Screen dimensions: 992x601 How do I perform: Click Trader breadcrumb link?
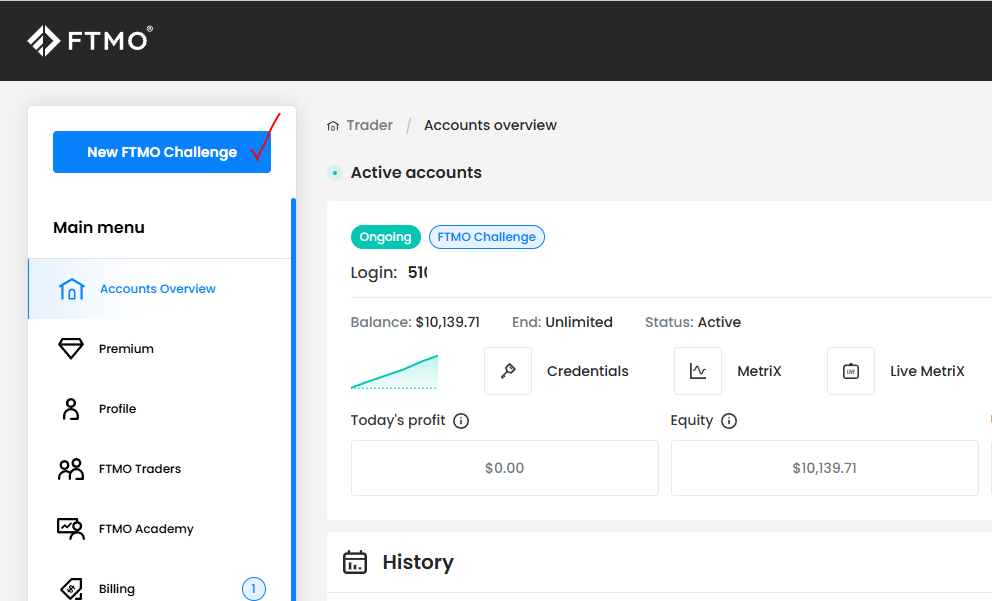point(369,125)
